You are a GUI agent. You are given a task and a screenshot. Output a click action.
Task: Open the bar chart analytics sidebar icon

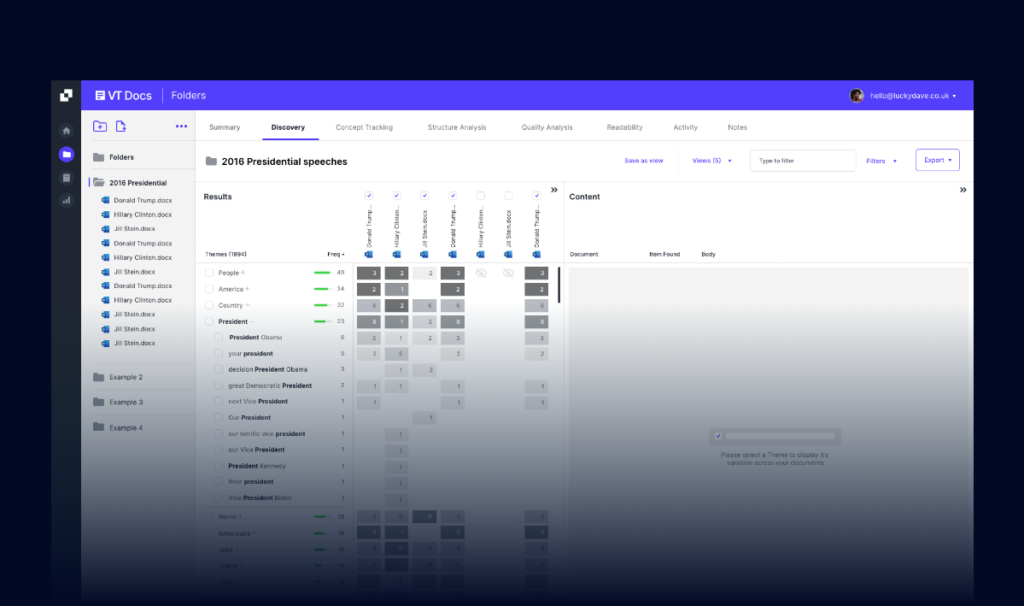tap(66, 200)
